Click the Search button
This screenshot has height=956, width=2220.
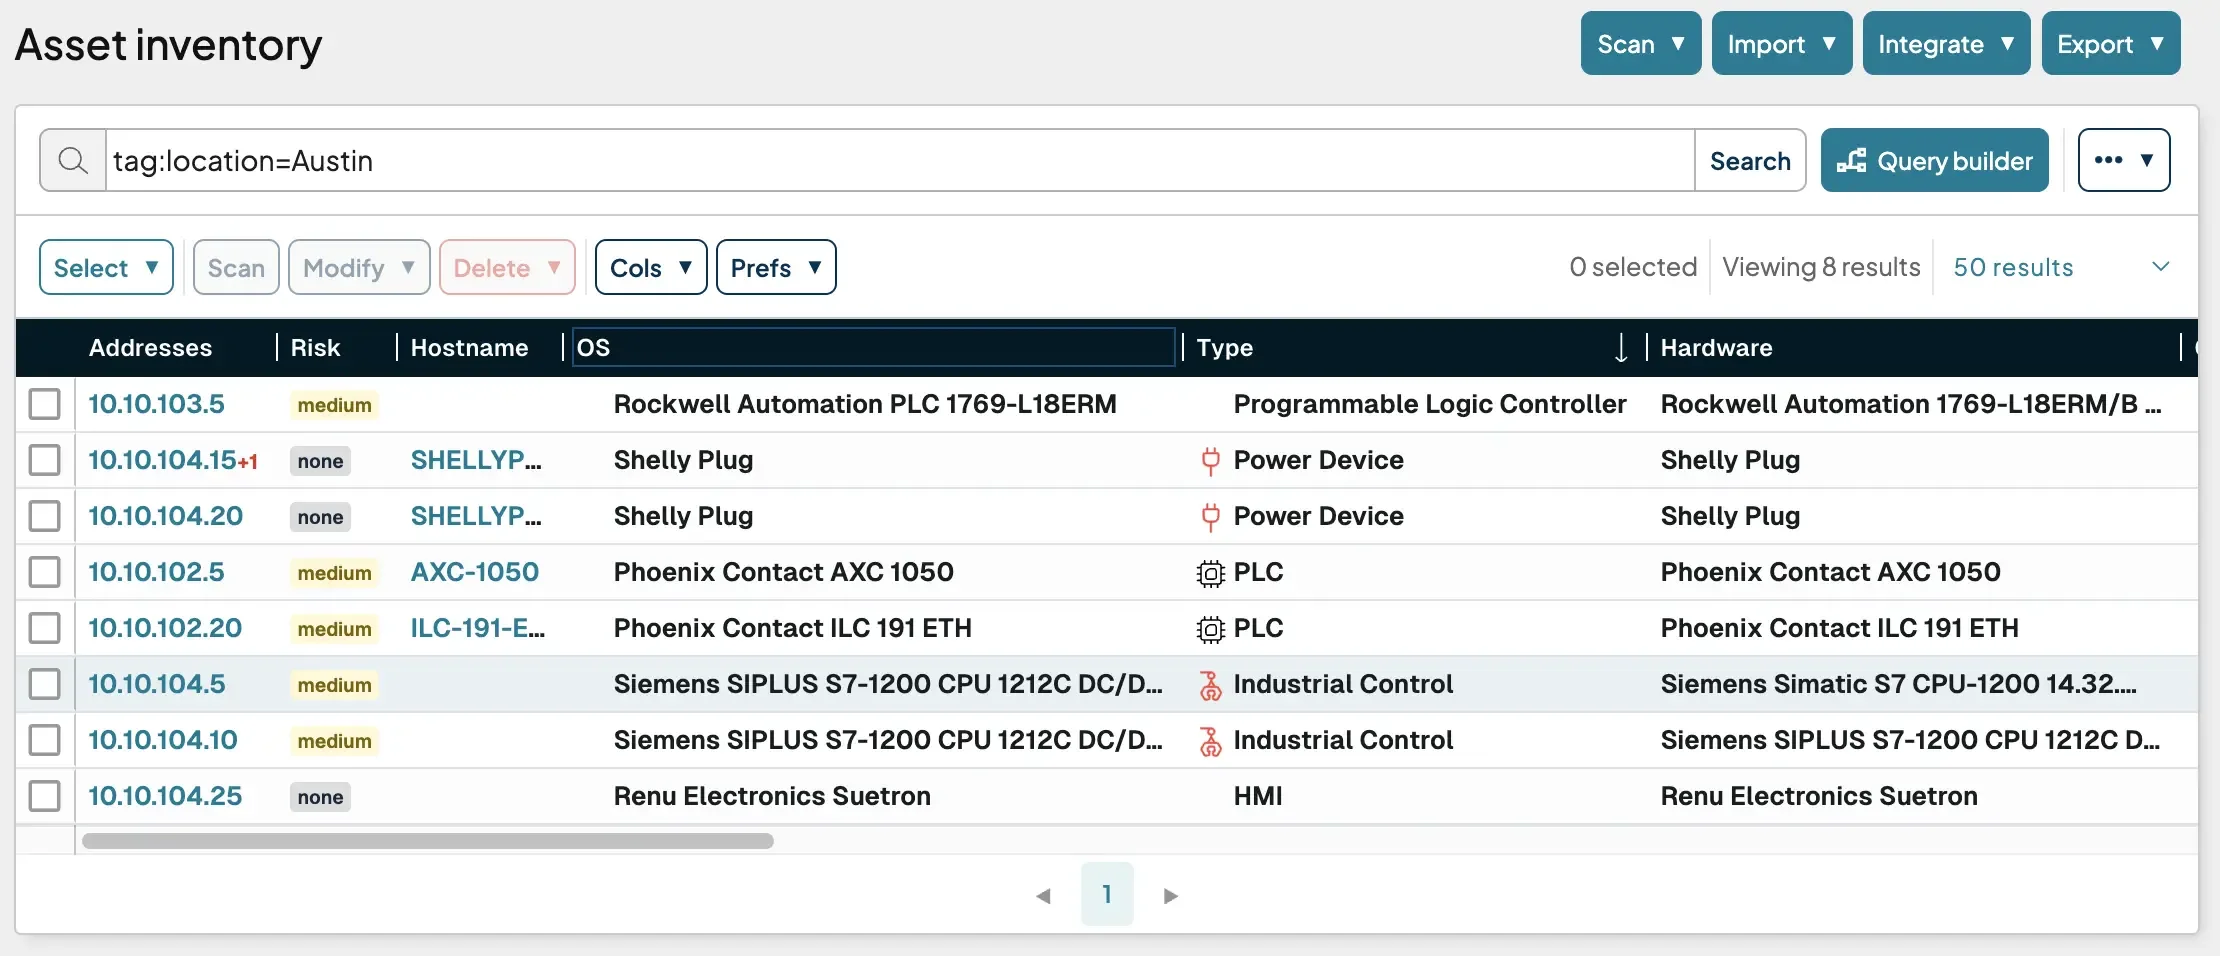pyautogui.click(x=1750, y=160)
